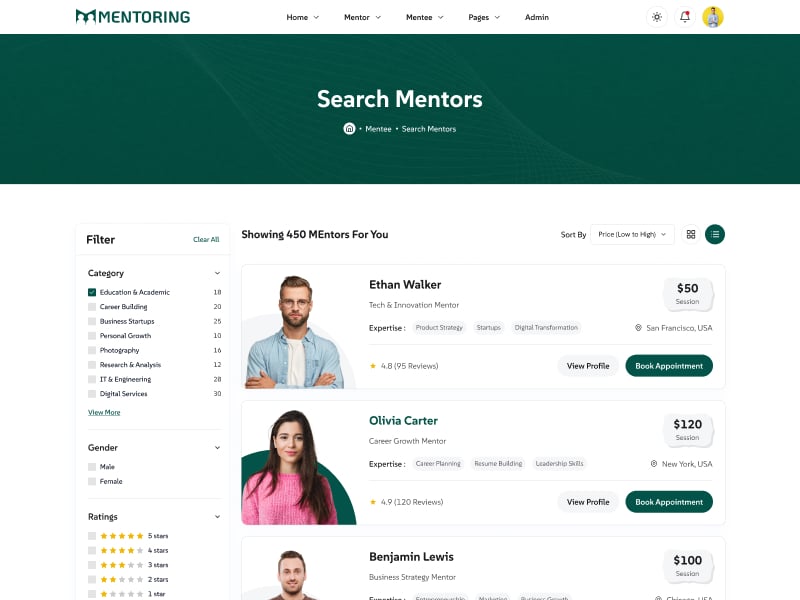
Task: Switch to list view layout
Action: (x=715, y=234)
